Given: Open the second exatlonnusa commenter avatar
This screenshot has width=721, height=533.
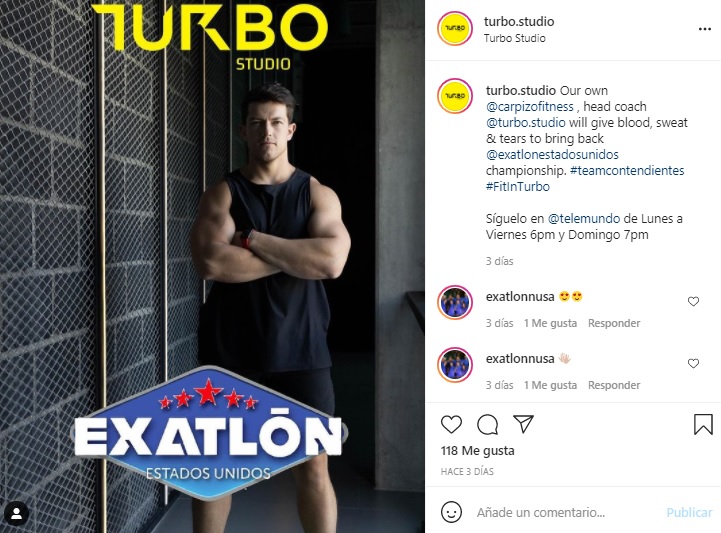Looking at the screenshot, I should pyautogui.click(x=455, y=365).
